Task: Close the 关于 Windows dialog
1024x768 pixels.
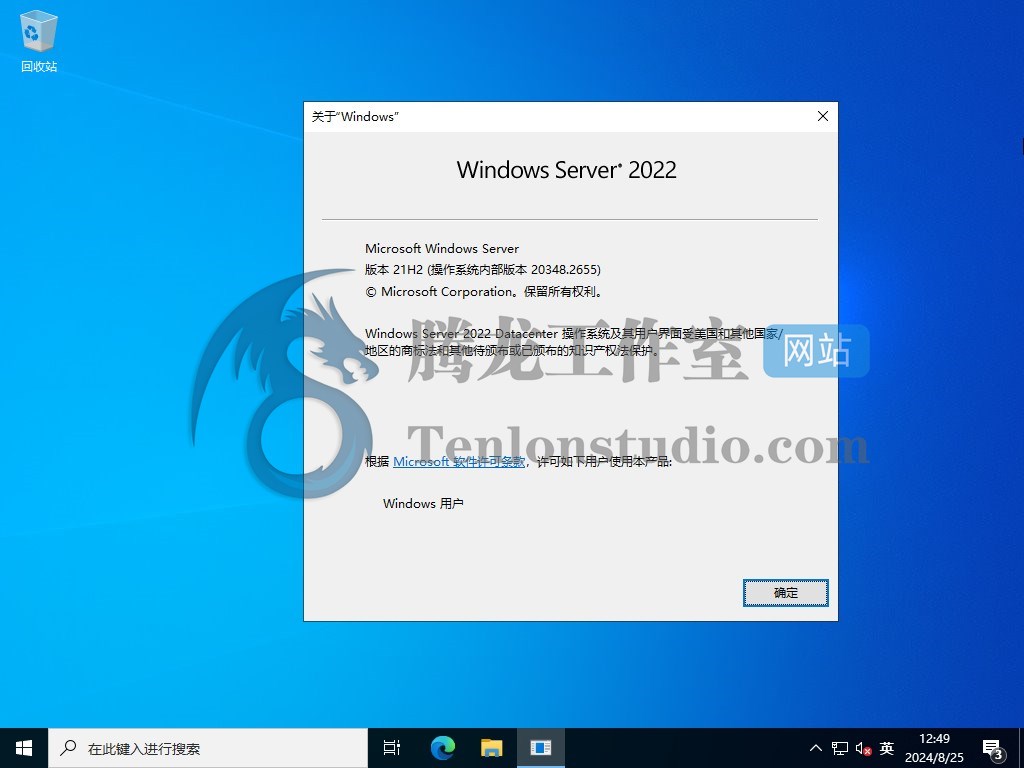Action: (x=823, y=116)
